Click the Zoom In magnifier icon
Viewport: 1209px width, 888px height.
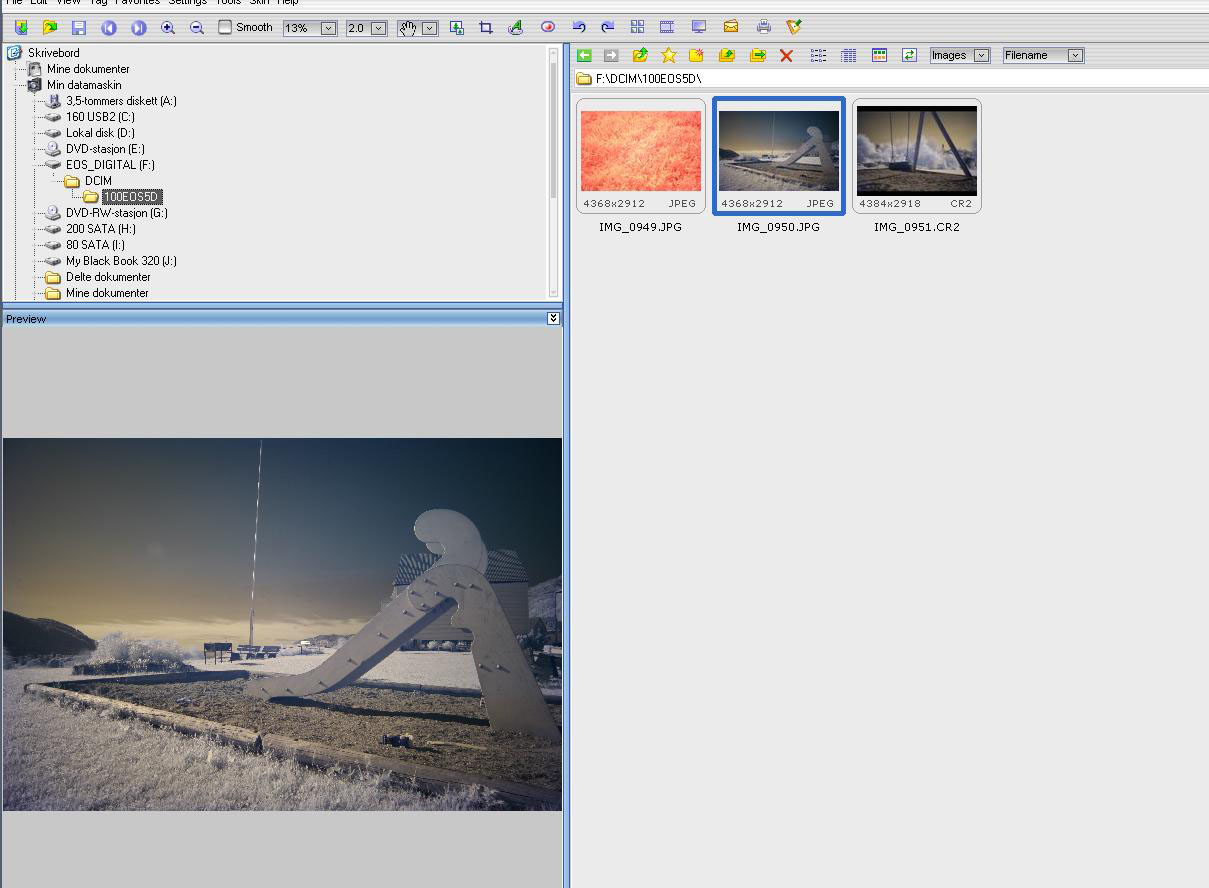[168, 27]
